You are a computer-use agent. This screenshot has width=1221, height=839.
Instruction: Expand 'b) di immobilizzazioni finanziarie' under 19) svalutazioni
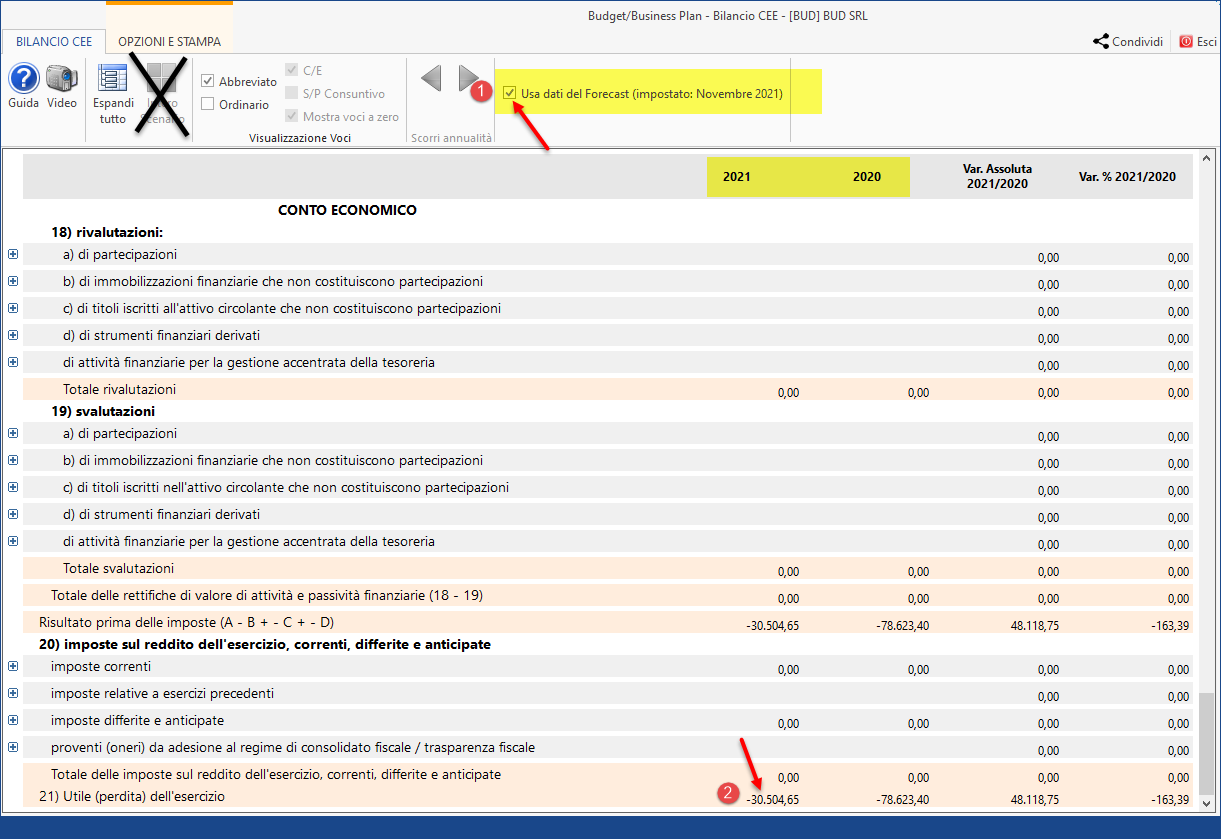tap(13, 460)
